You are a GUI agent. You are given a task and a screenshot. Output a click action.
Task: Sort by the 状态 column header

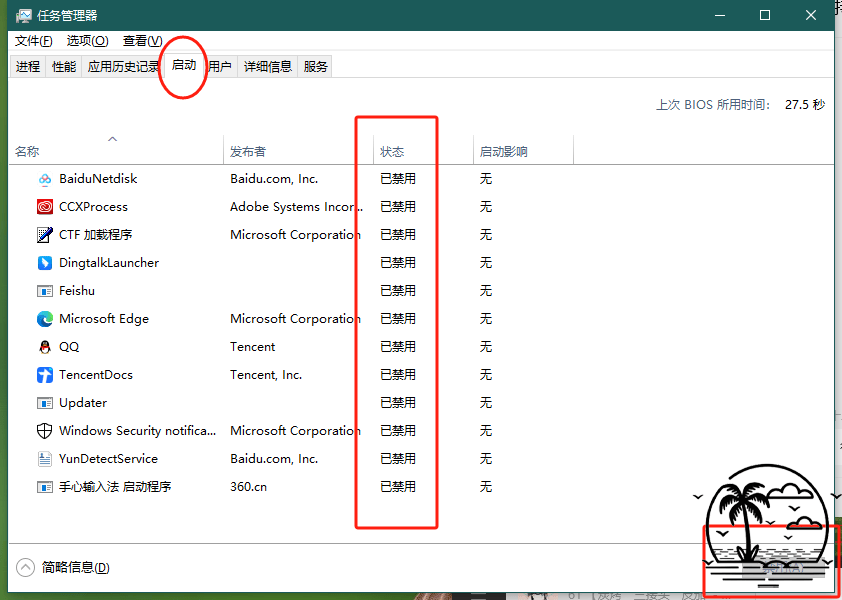tap(423, 151)
